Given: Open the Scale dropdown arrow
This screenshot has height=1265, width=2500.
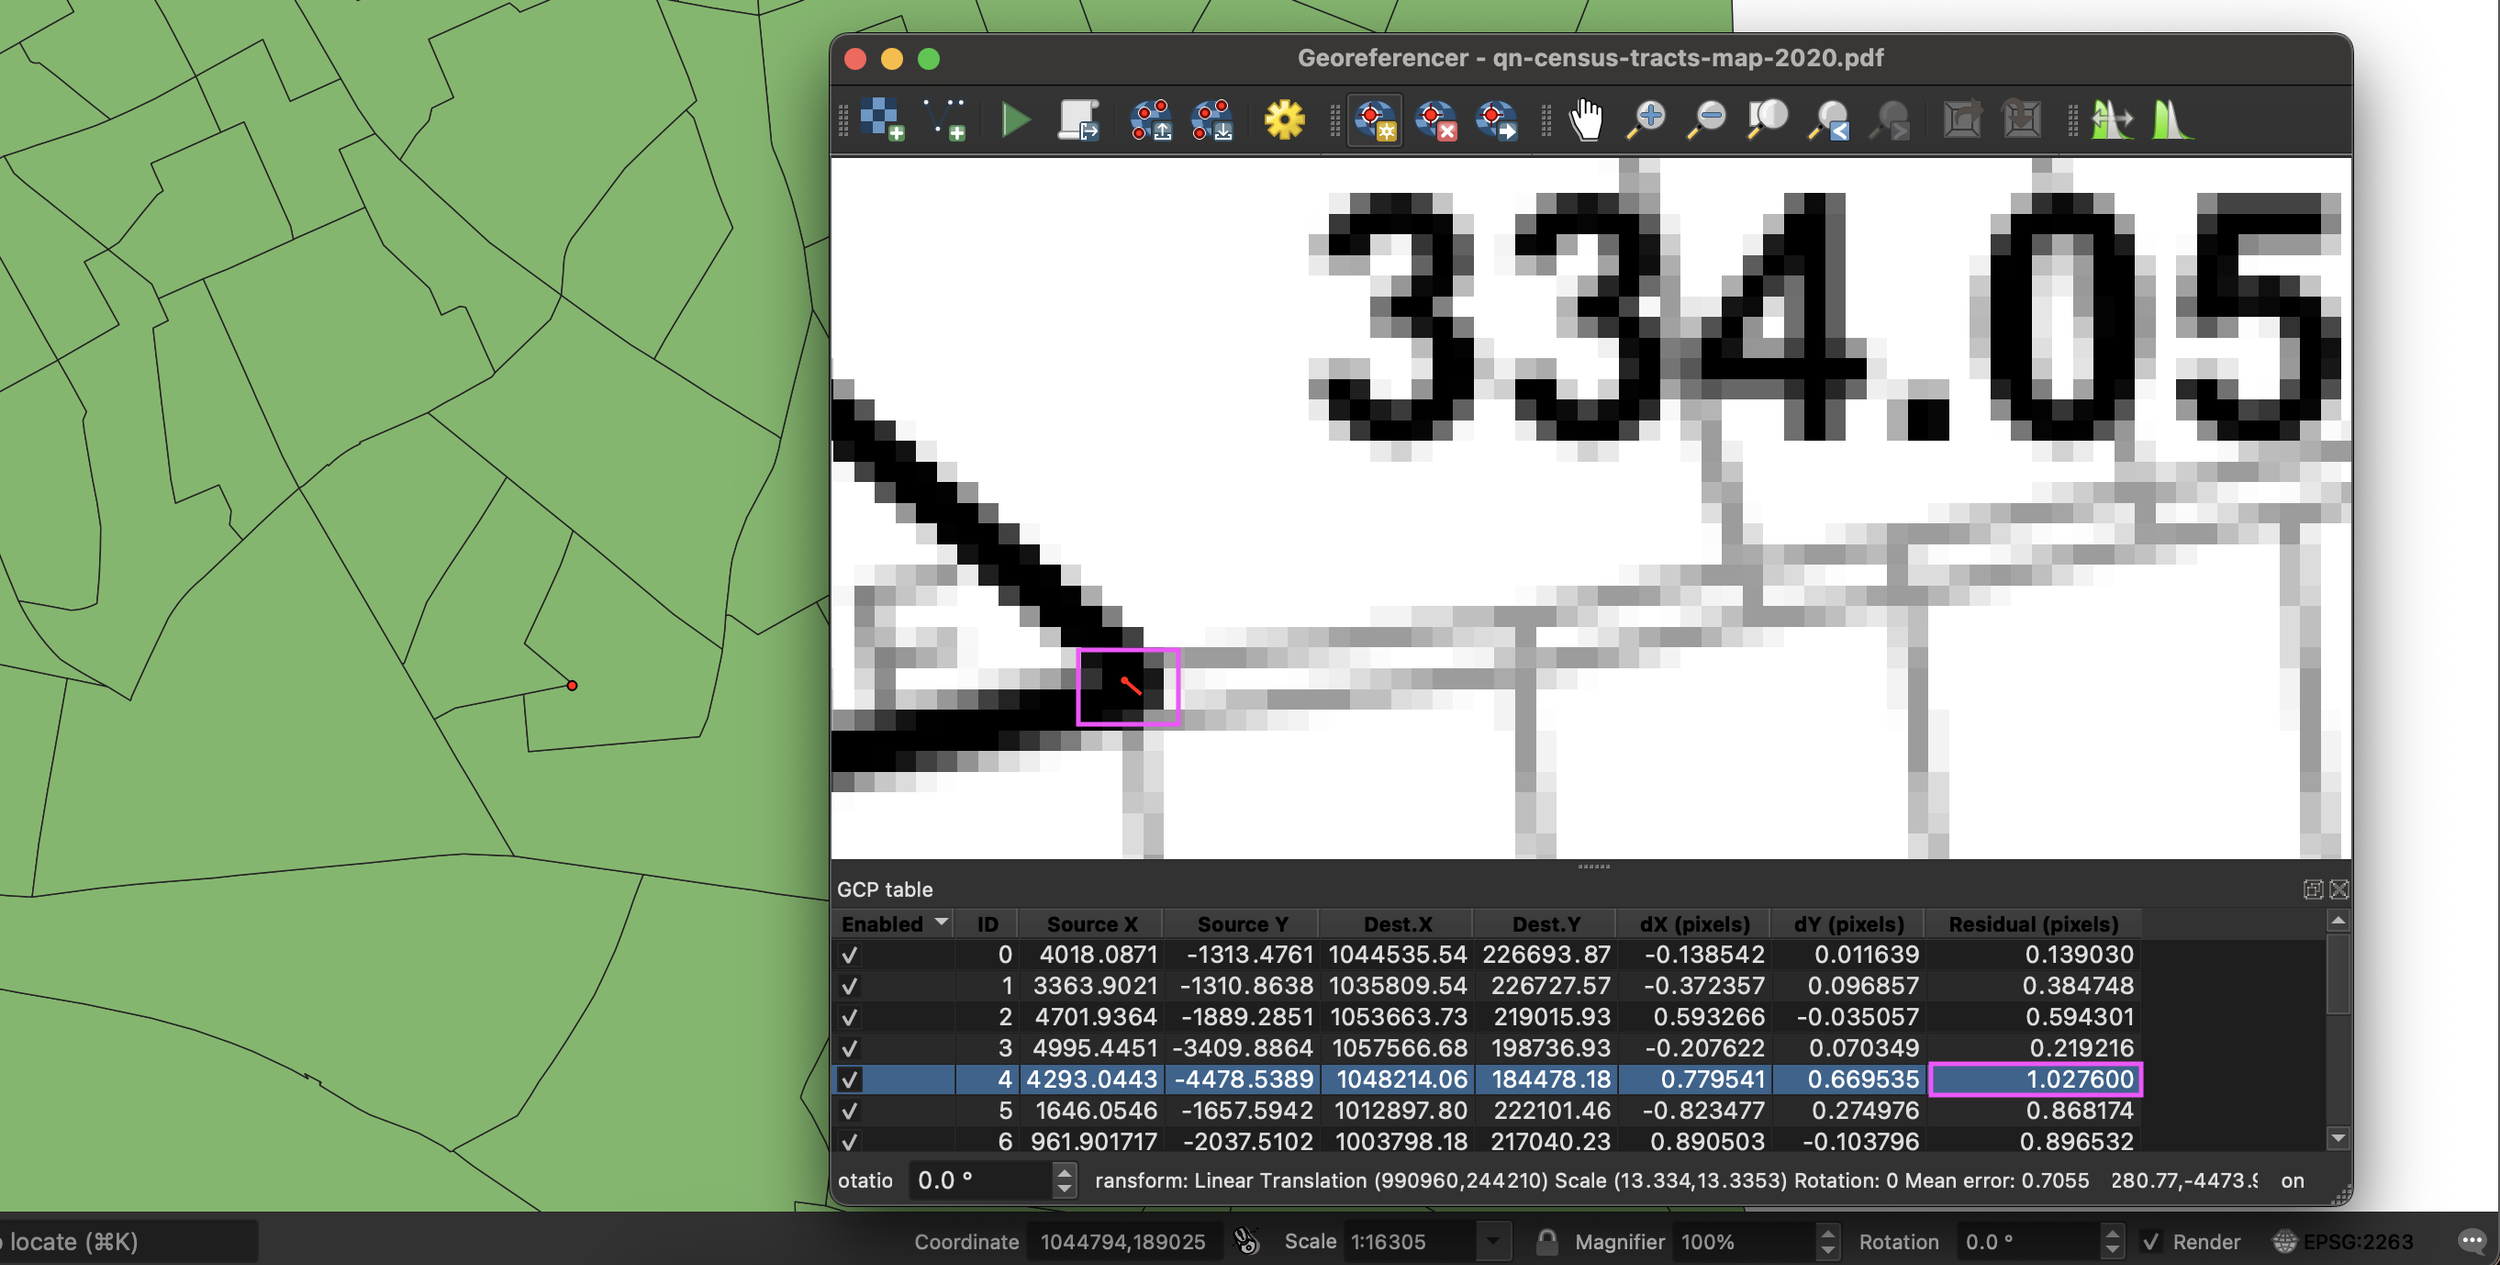Looking at the screenshot, I should pos(1493,1242).
